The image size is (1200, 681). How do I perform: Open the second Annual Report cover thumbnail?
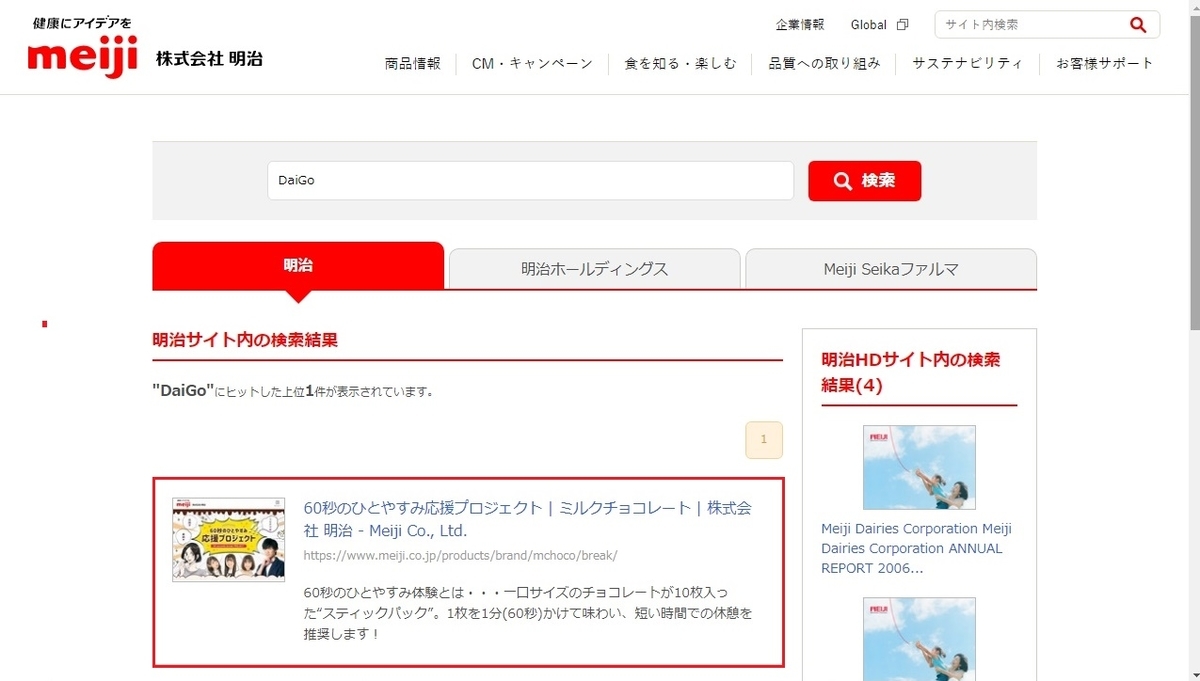tap(919, 639)
